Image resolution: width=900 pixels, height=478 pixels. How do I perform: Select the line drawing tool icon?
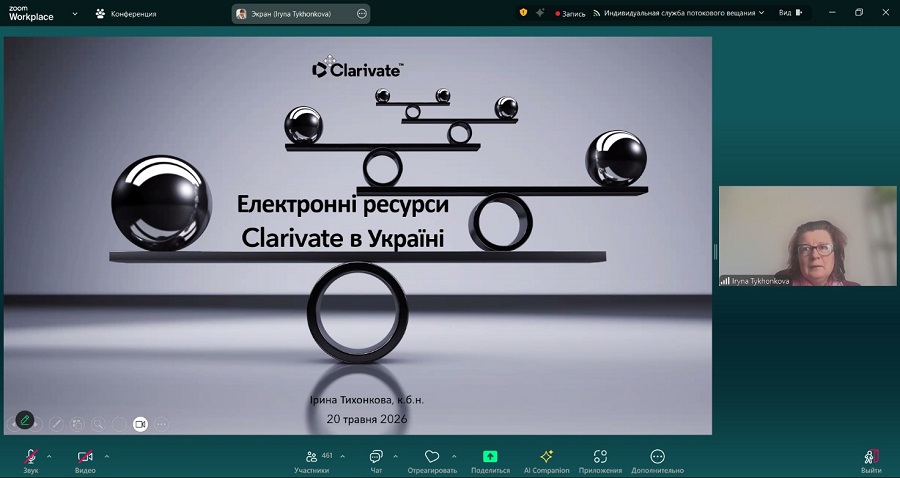56,424
